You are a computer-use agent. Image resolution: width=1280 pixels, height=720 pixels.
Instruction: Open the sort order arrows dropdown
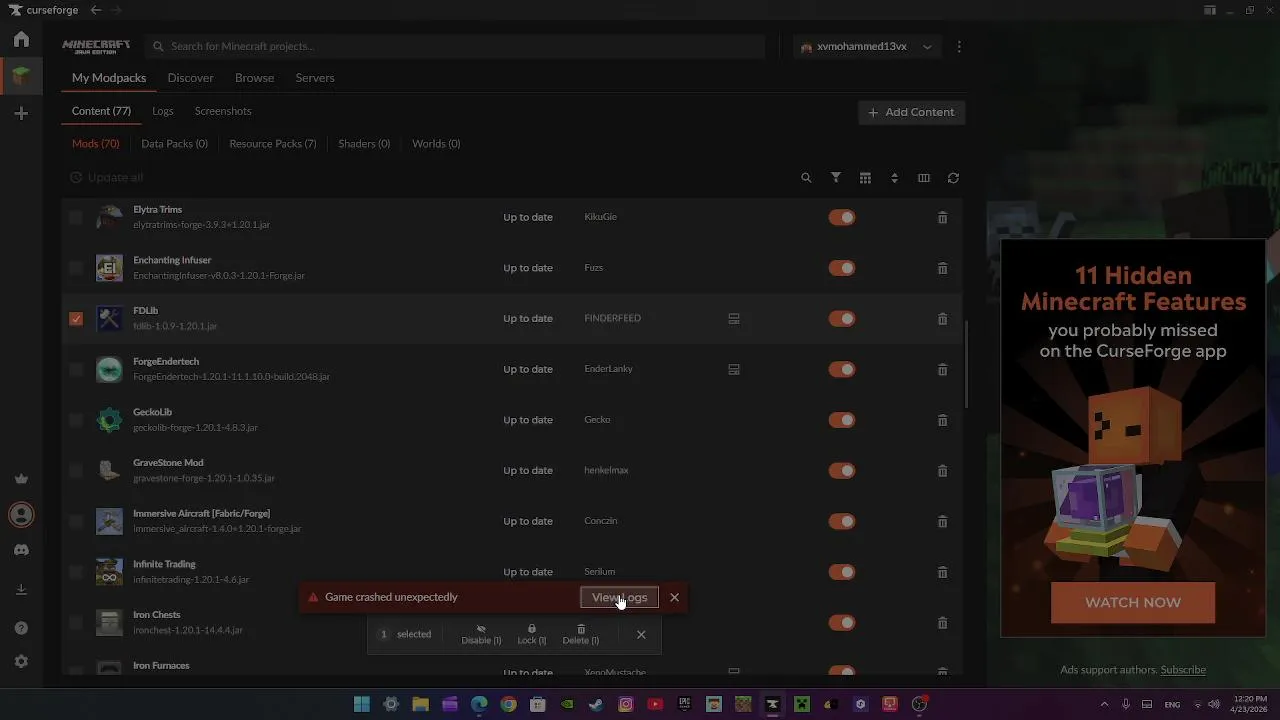coord(894,178)
